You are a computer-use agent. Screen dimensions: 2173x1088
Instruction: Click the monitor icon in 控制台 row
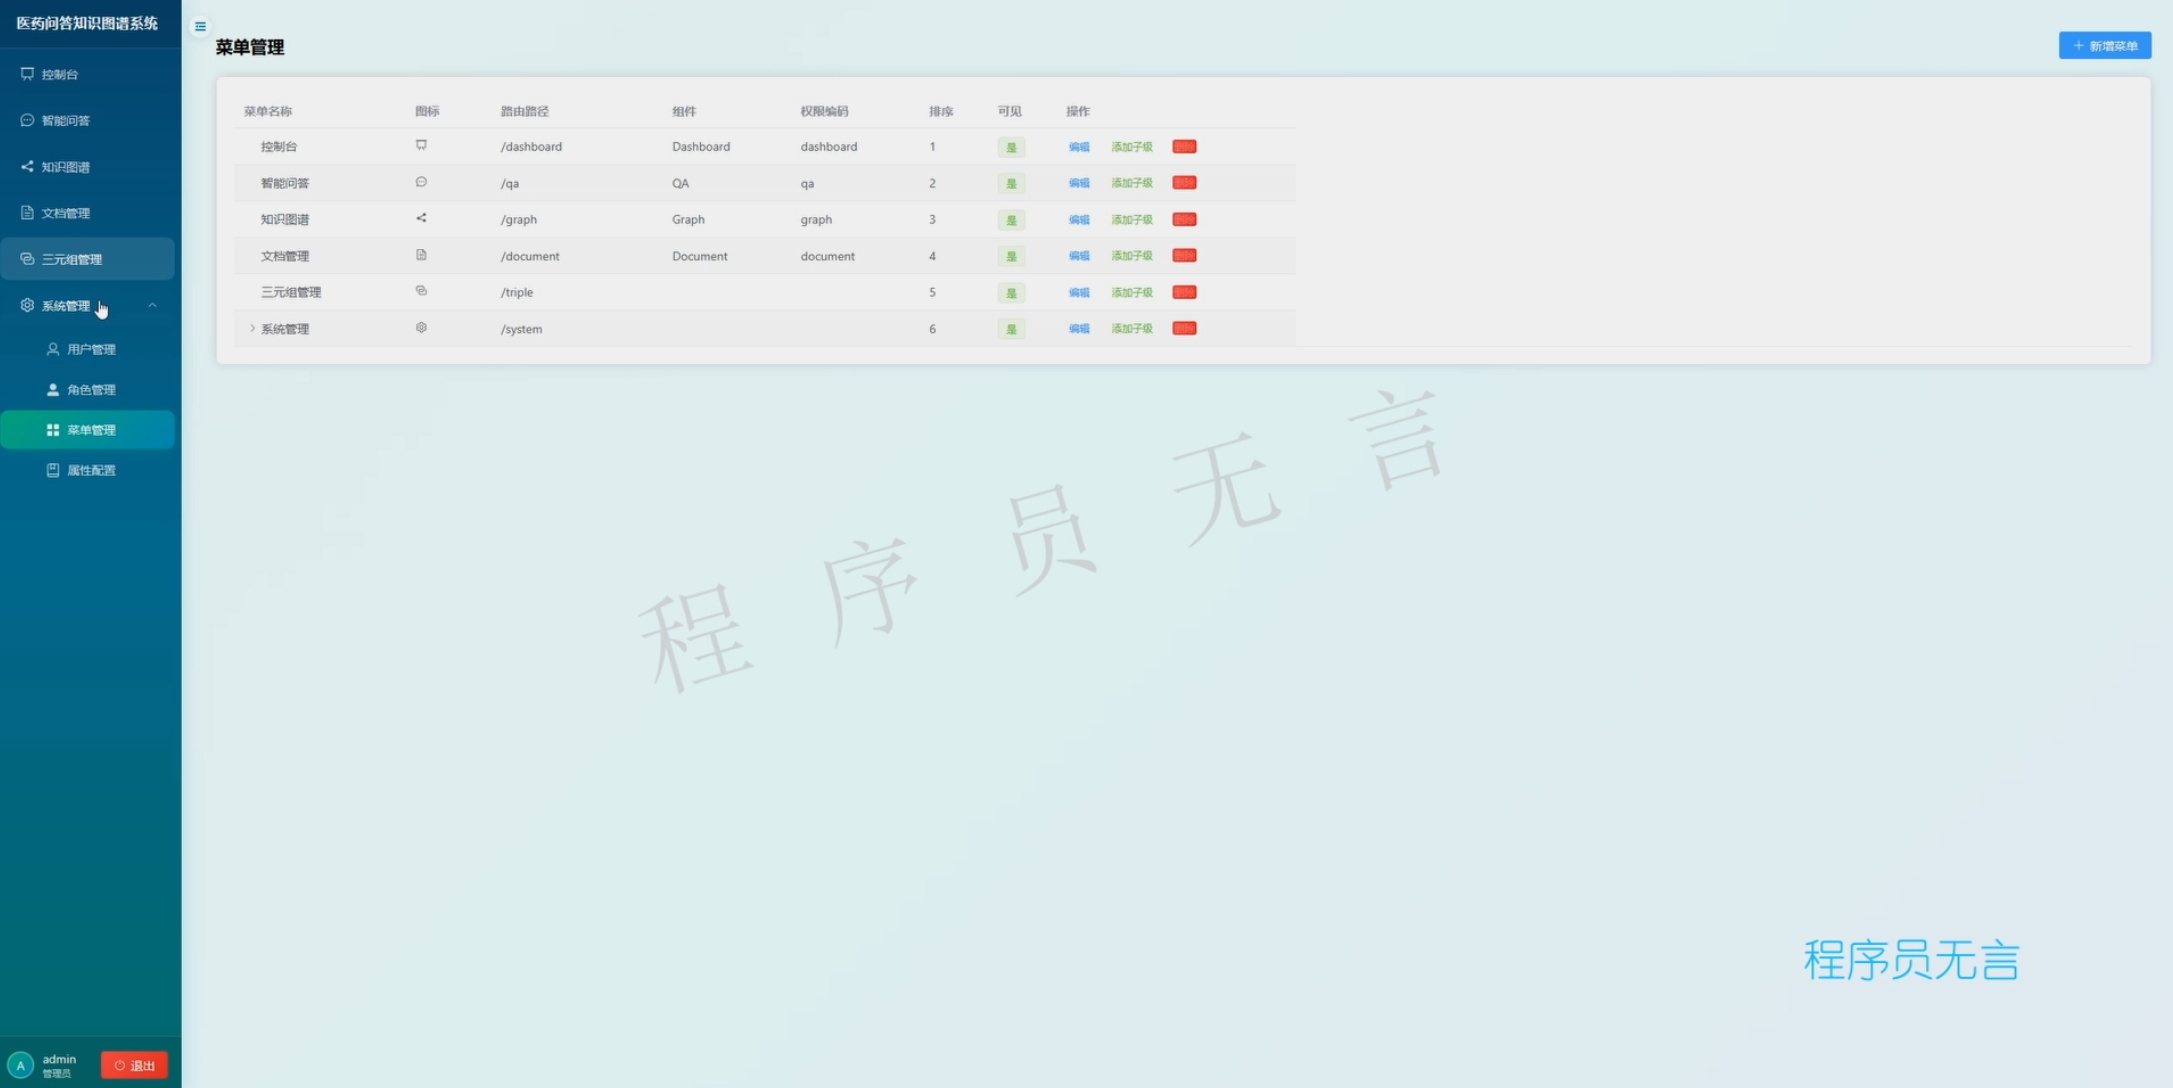(x=421, y=145)
